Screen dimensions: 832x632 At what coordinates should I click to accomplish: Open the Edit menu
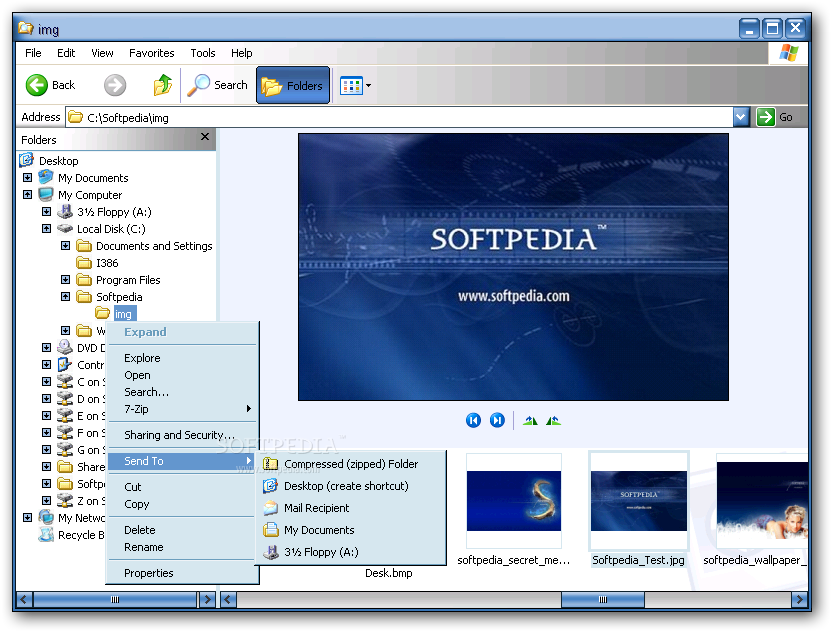(x=66, y=53)
